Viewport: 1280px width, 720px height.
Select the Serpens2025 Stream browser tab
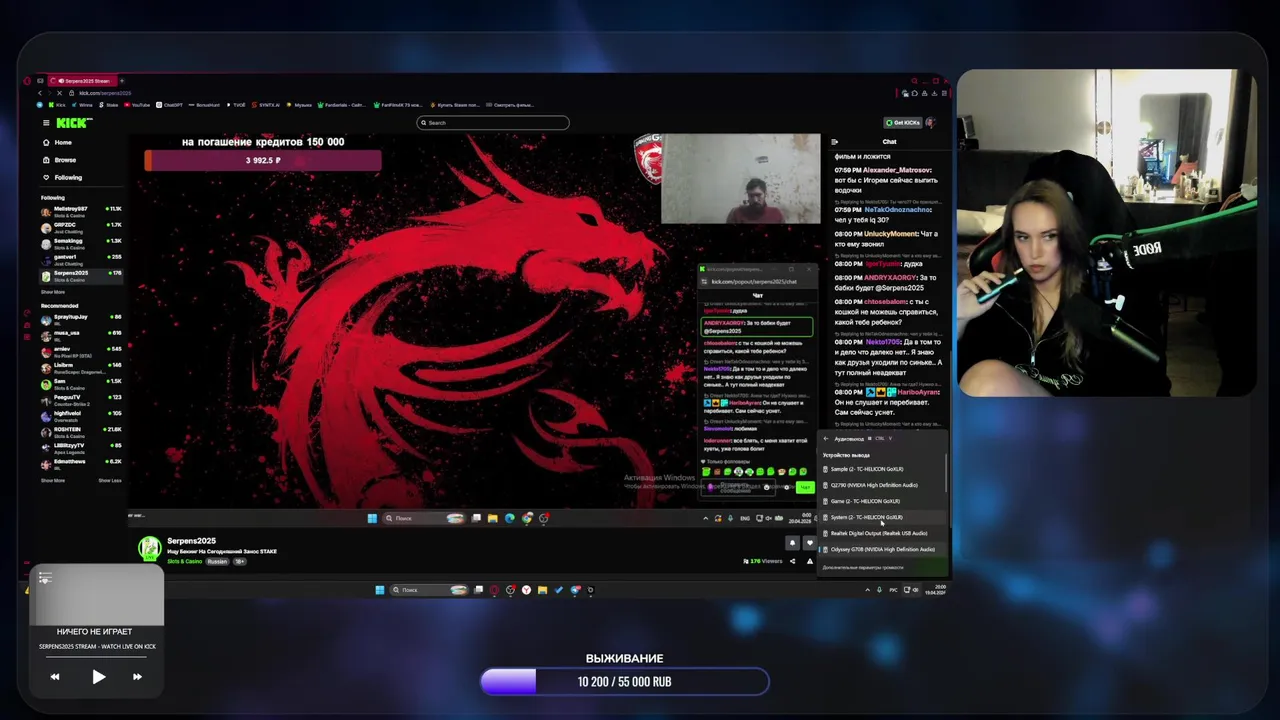[x=84, y=80]
